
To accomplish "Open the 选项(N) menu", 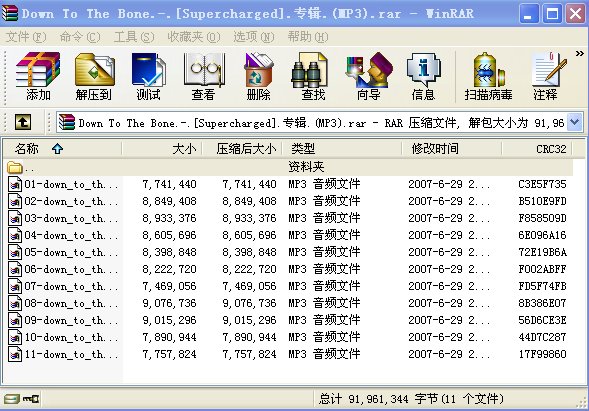I will (254, 37).
